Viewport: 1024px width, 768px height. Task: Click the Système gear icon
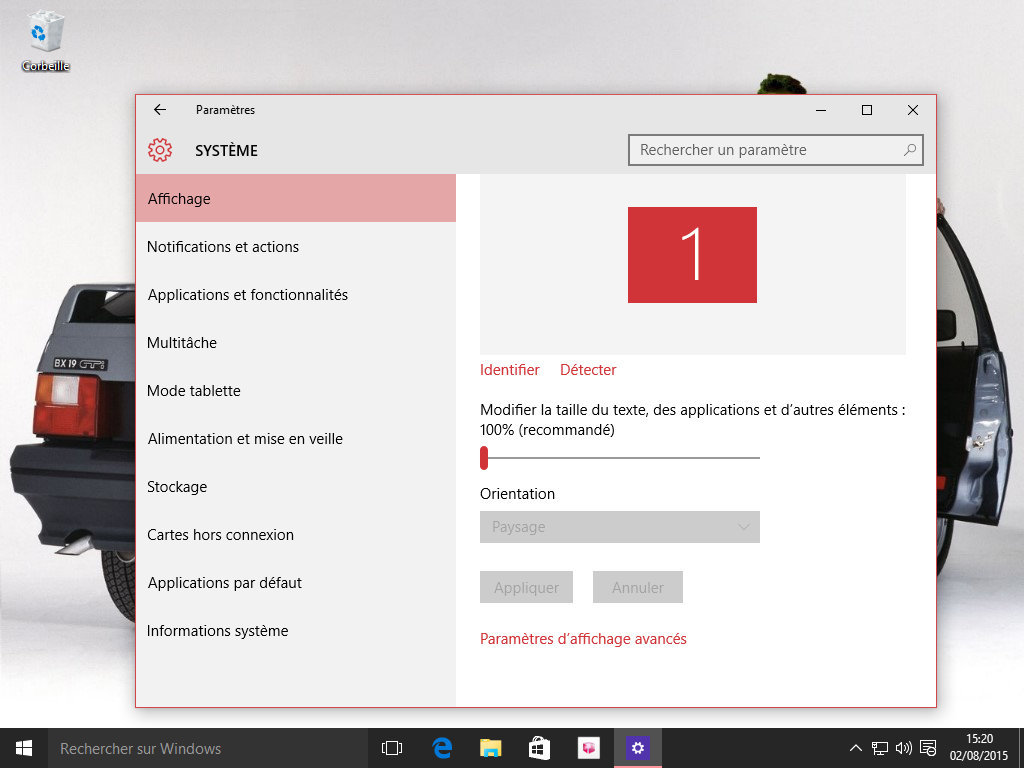(x=159, y=150)
